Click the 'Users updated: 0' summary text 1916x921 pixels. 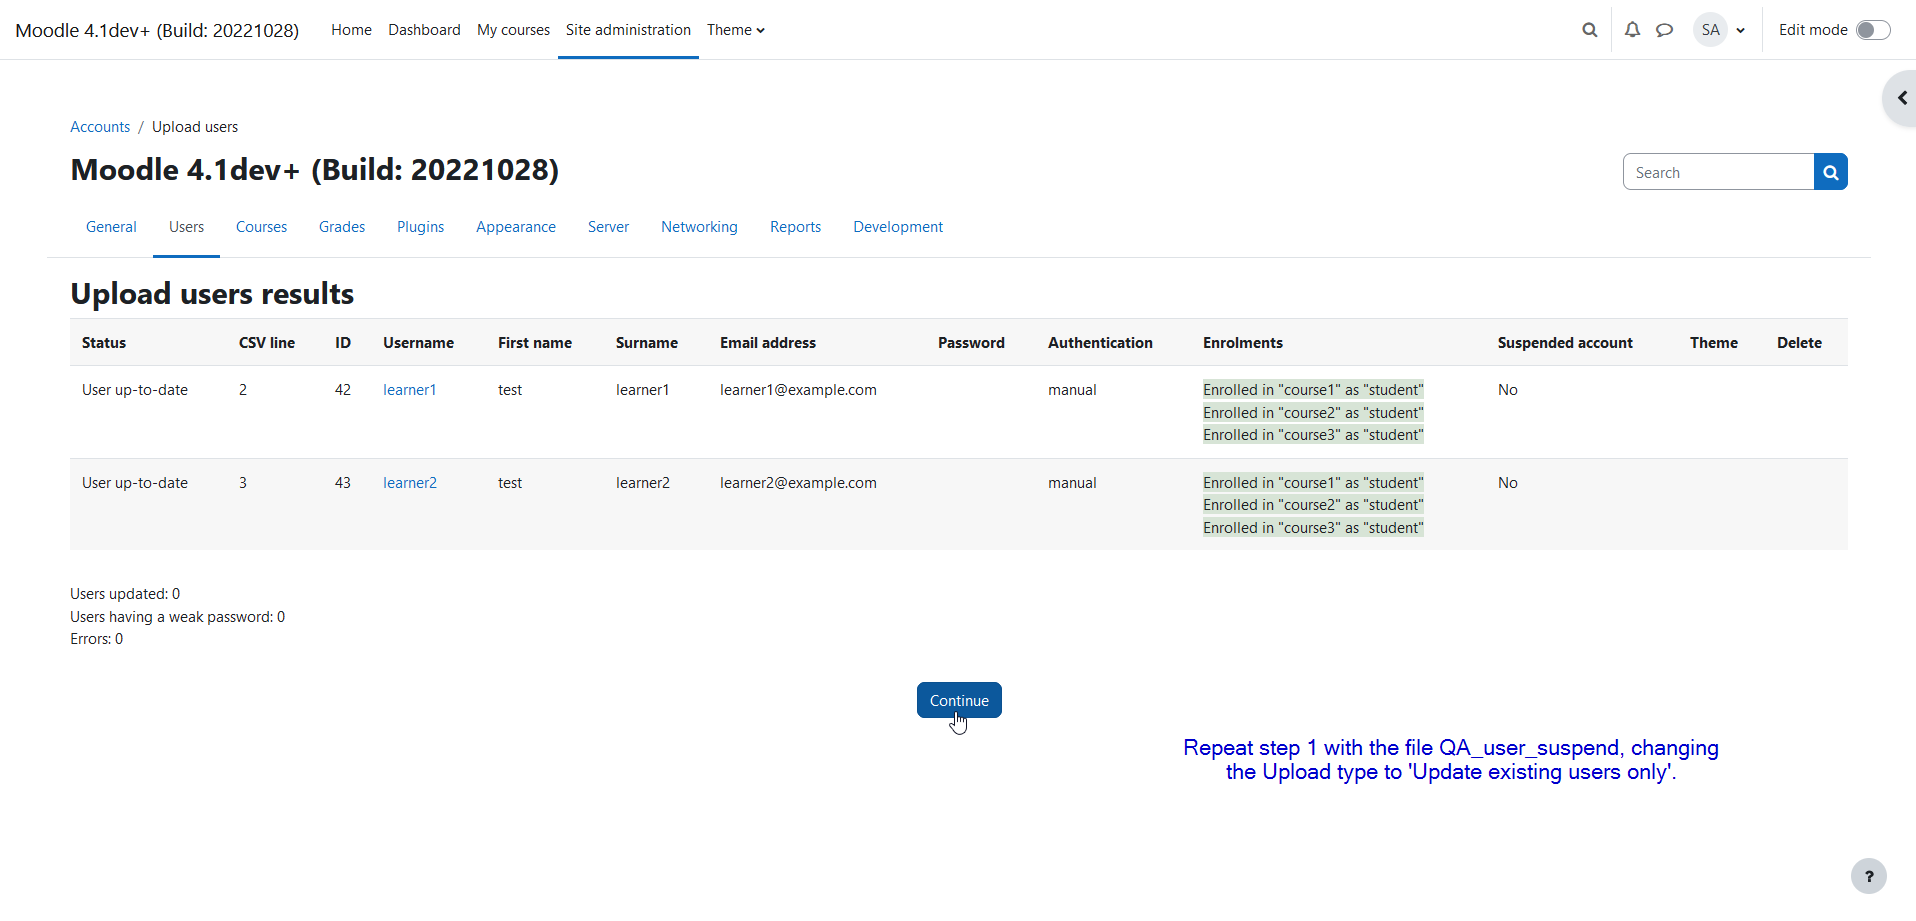tap(125, 594)
